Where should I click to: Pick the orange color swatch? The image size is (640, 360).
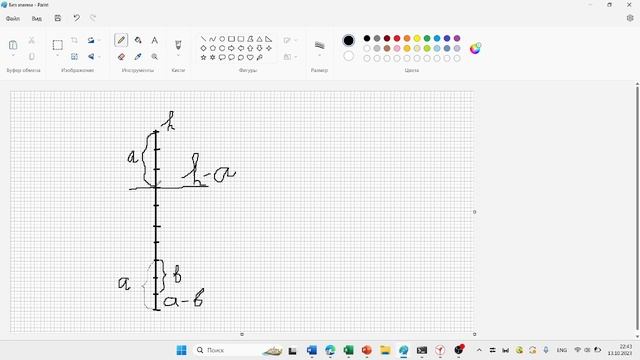(407, 38)
